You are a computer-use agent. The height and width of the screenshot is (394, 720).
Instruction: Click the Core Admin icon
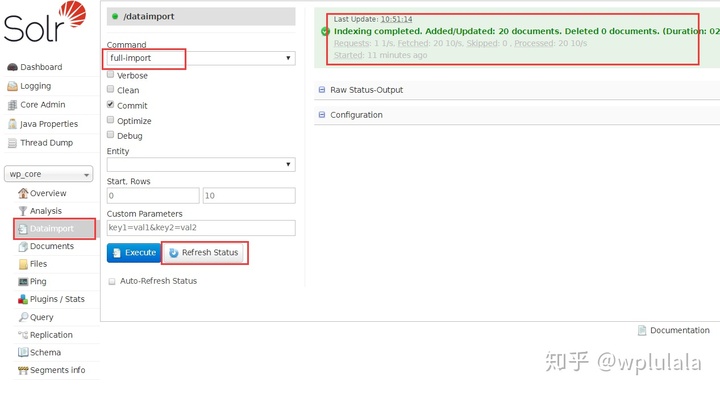pos(12,105)
